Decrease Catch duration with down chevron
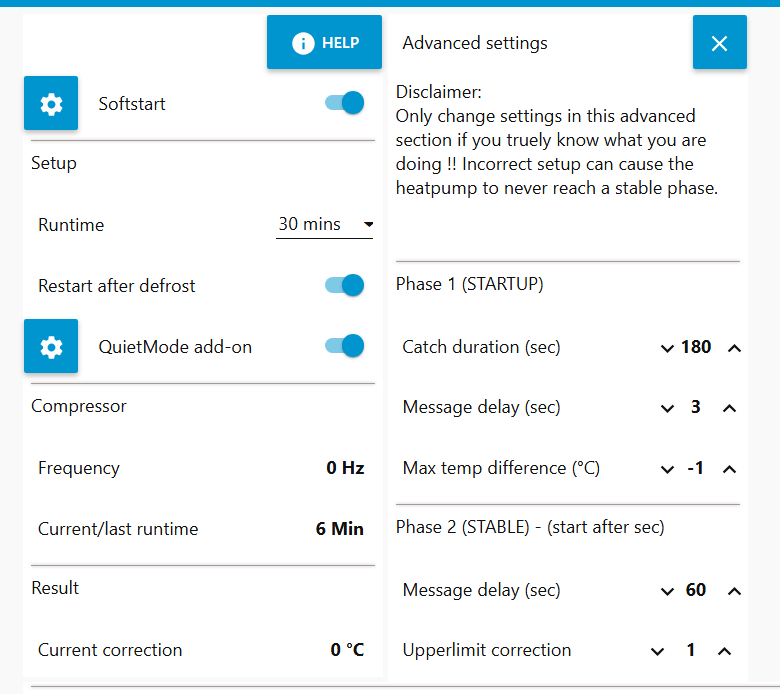780x694 pixels. (667, 348)
